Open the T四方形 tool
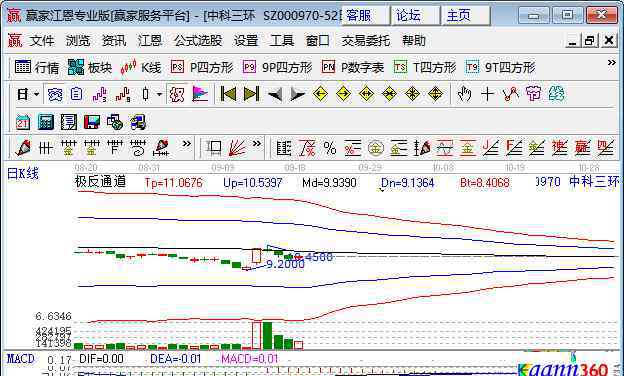 point(425,67)
